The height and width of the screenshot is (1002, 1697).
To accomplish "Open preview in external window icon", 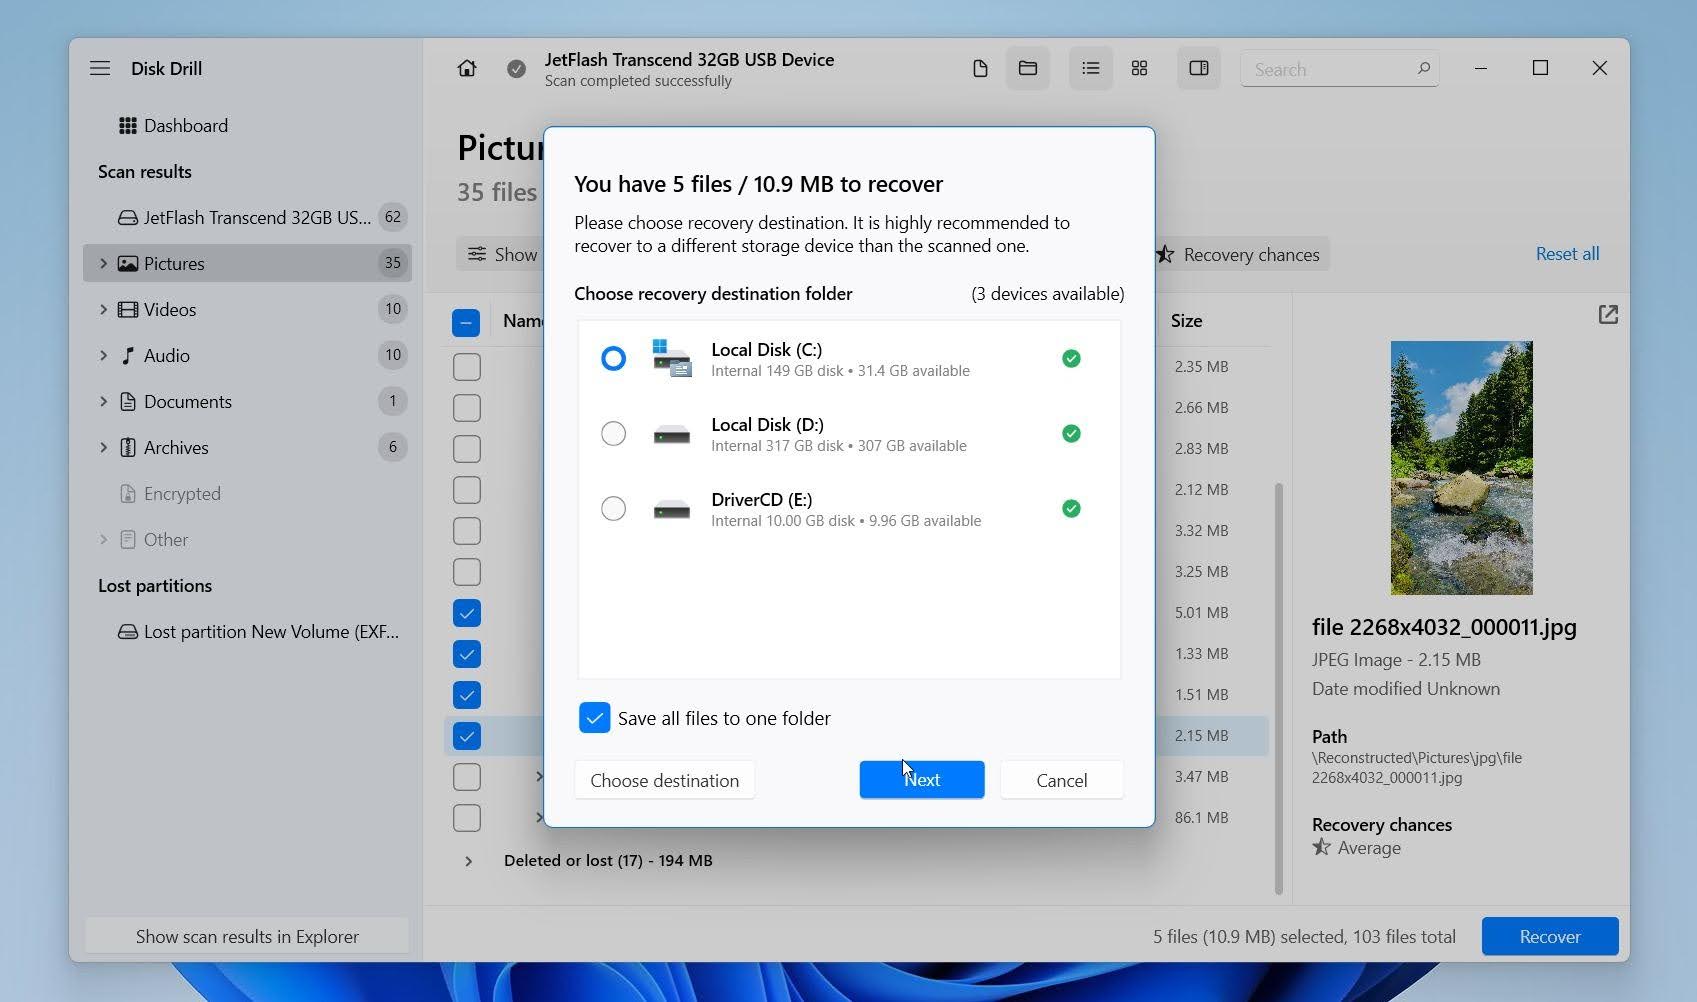I will 1608,315.
